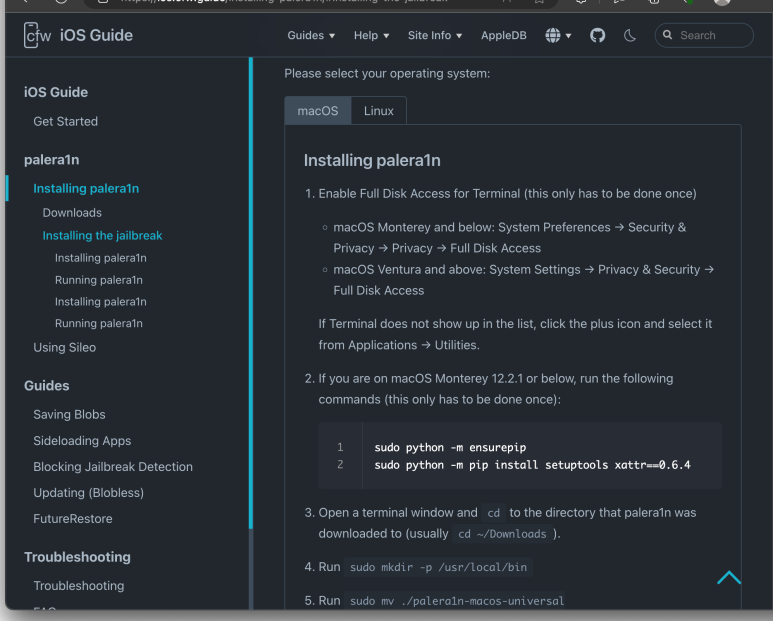The height and width of the screenshot is (621, 773).
Task: Jump to Downloads section in sidebar
Action: tap(72, 212)
